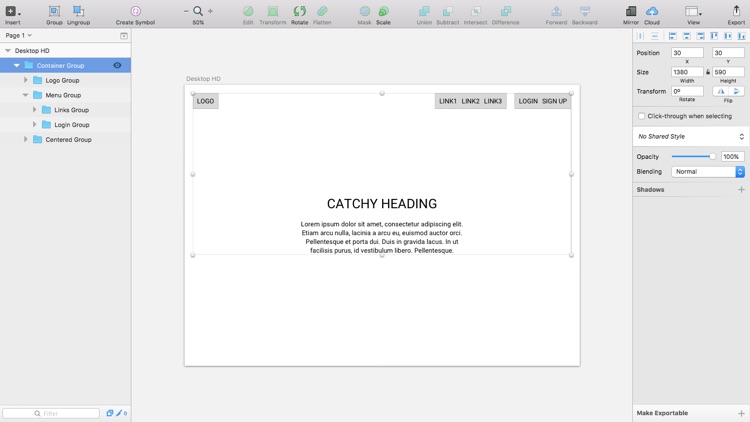The width and height of the screenshot is (750, 422).
Task: Click the Create Symbol icon
Action: [135, 11]
